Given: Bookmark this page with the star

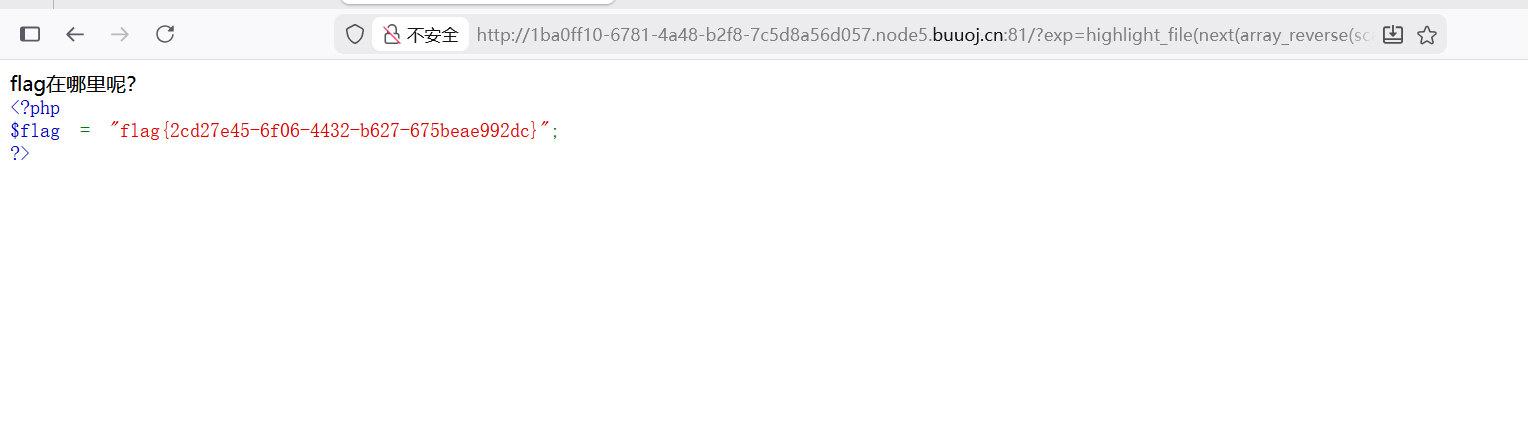Looking at the screenshot, I should click(x=1427, y=35).
